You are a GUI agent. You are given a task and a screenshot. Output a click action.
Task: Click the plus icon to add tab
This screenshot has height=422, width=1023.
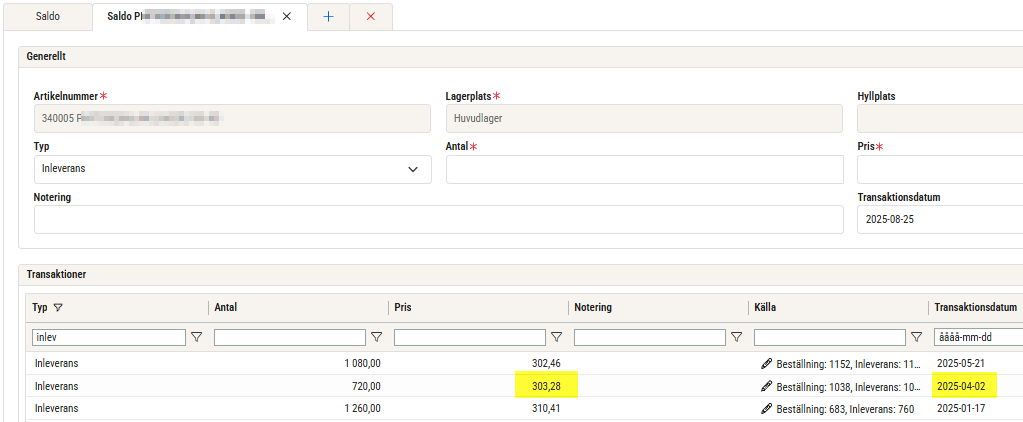[x=328, y=17]
